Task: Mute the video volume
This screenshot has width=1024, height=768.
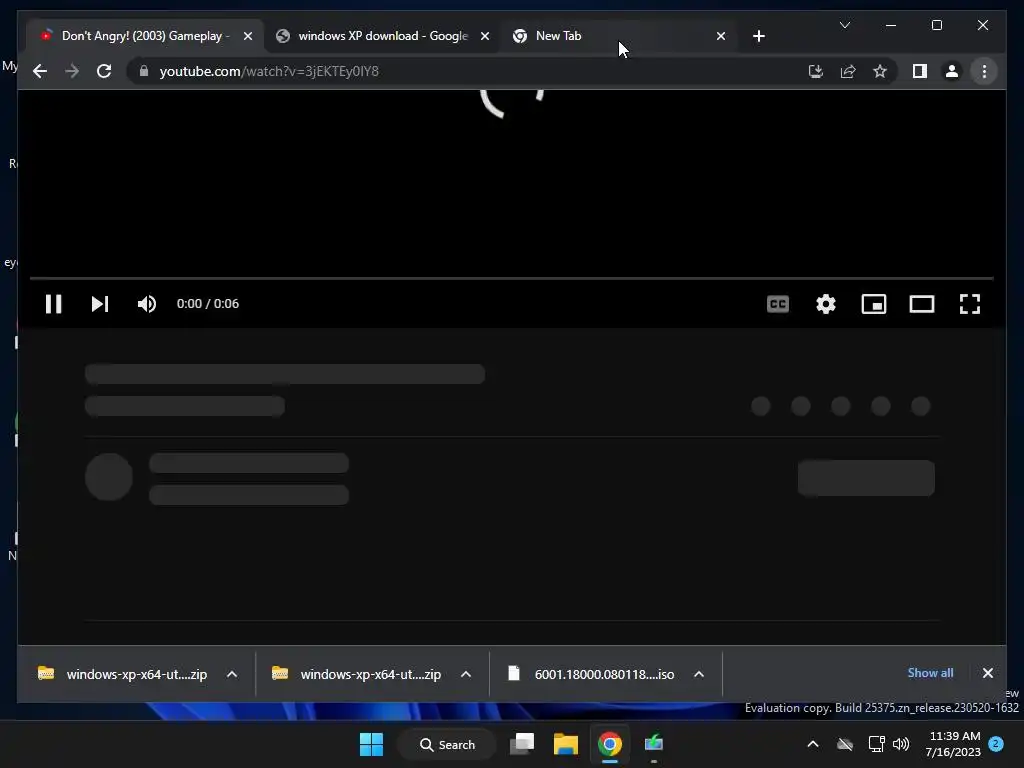Action: 147,304
